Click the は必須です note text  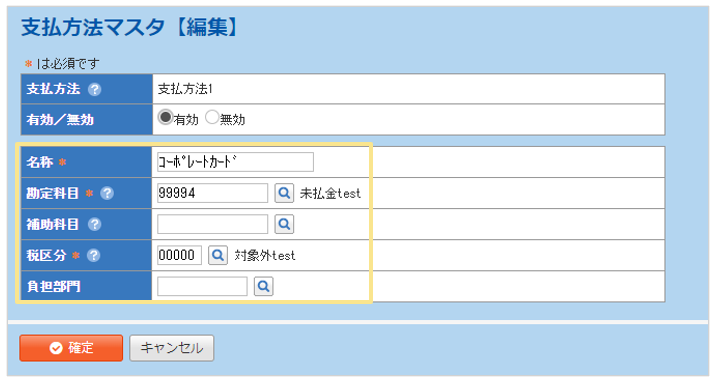click(x=68, y=64)
